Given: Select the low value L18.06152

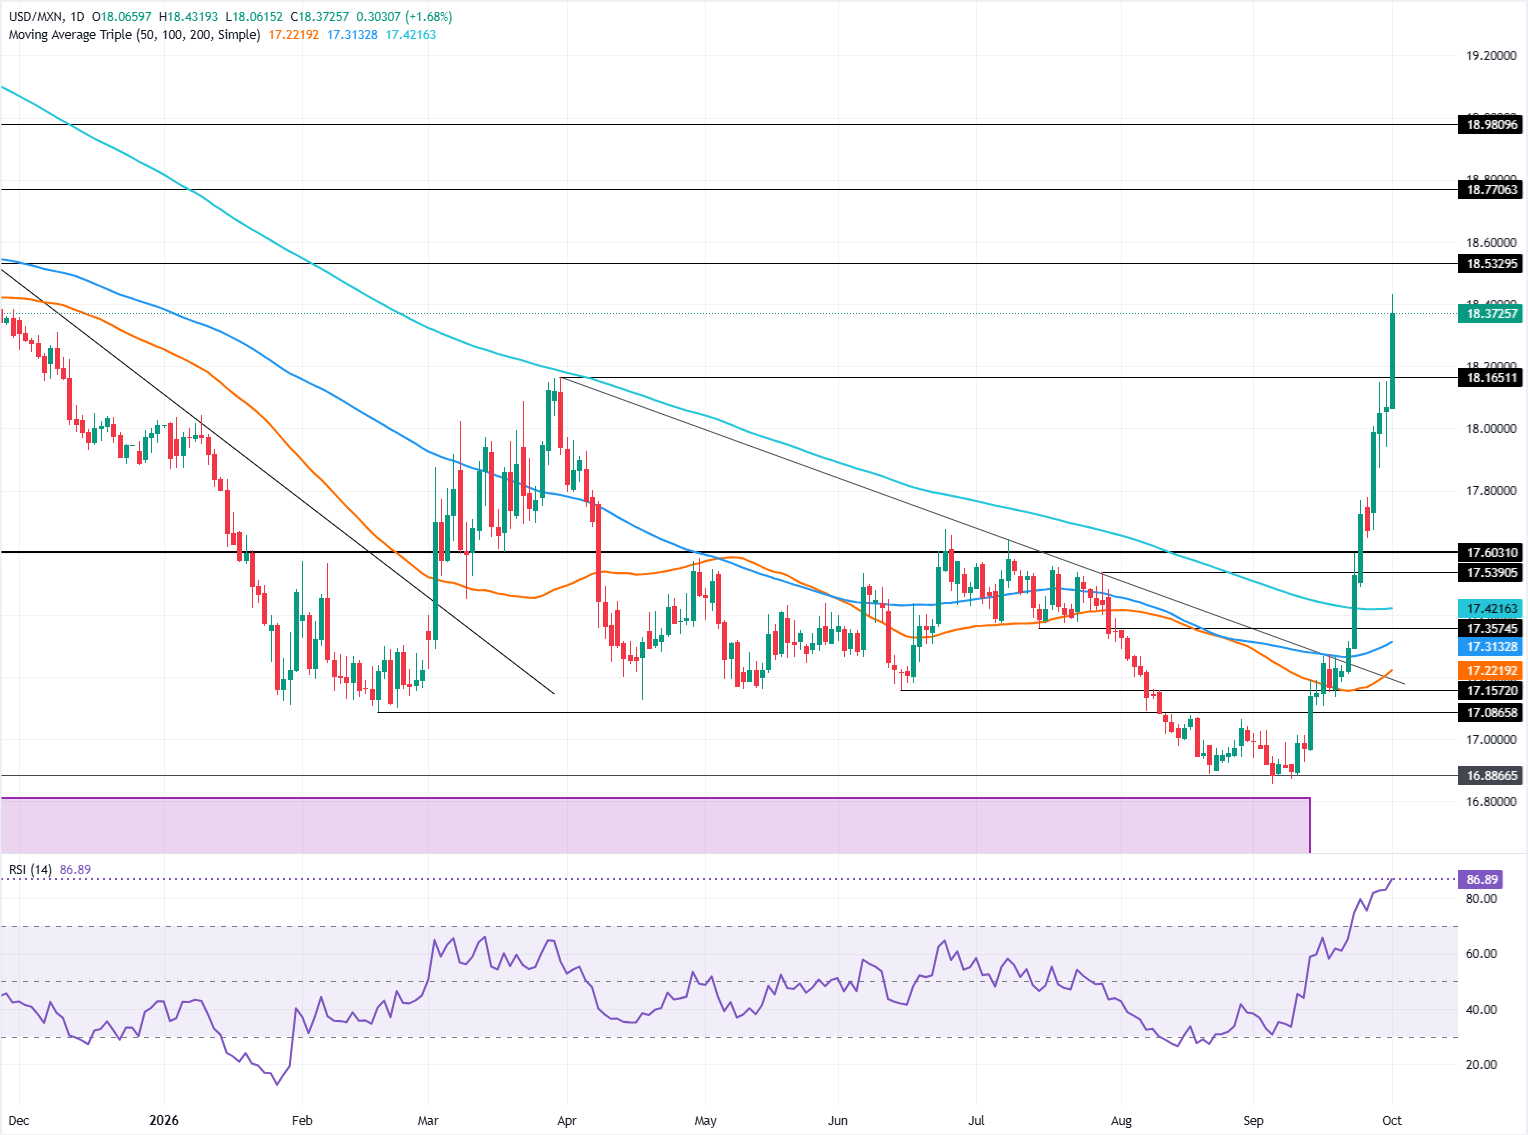Looking at the screenshot, I should (254, 17).
